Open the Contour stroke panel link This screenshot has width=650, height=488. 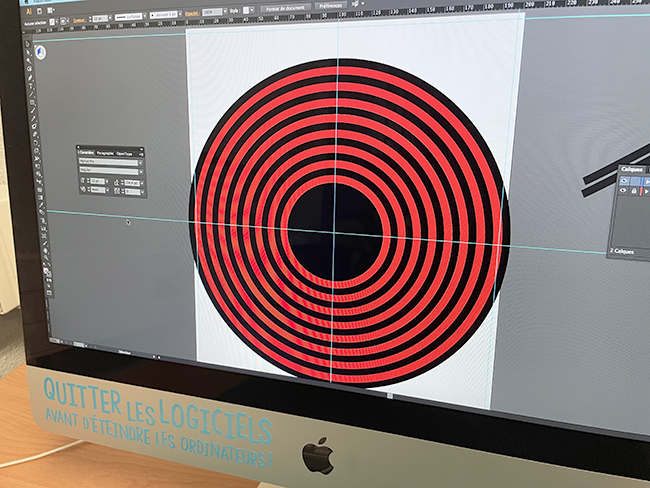79,20
